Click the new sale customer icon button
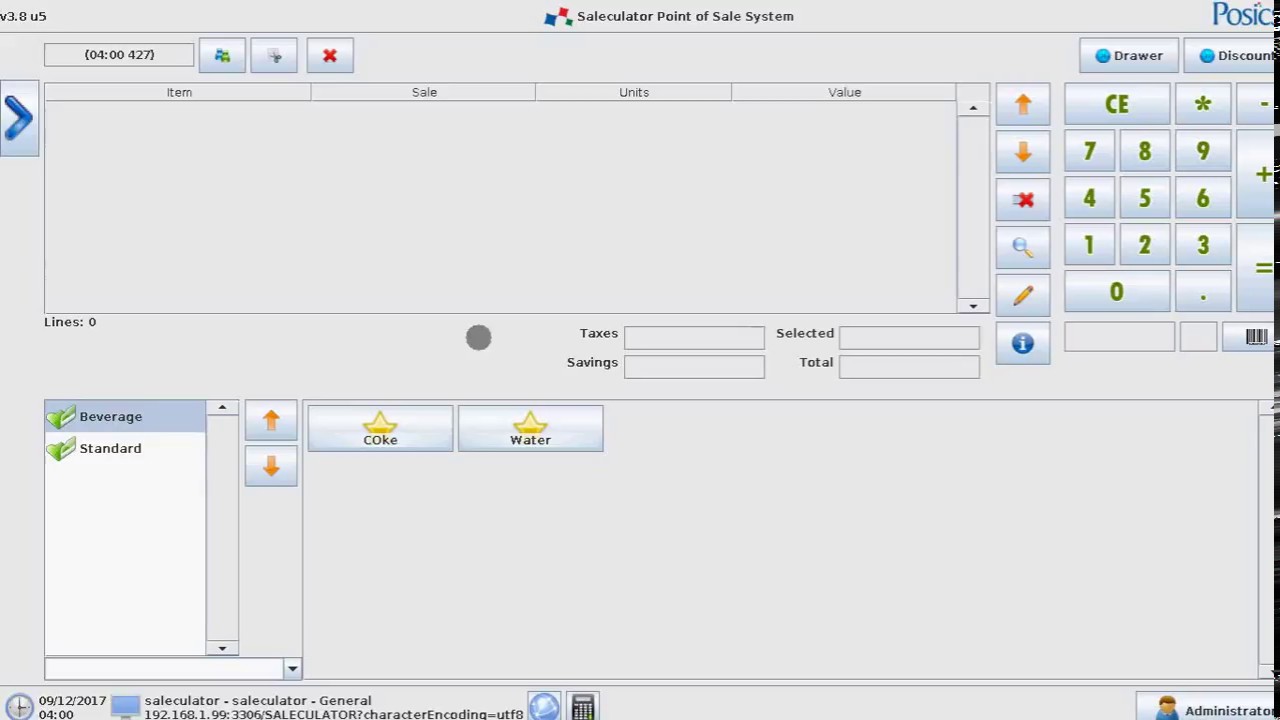Image resolution: width=1280 pixels, height=720 pixels. (222, 56)
